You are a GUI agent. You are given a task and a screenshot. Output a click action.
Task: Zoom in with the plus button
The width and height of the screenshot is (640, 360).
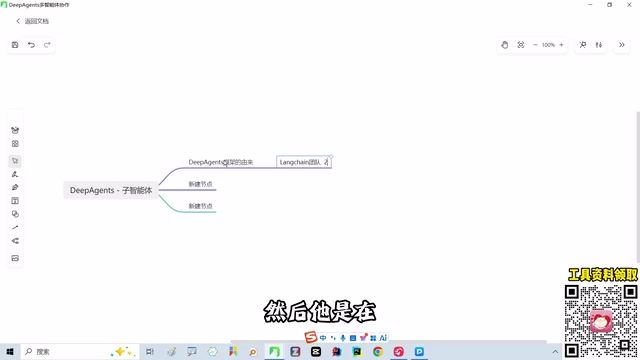click(561, 45)
